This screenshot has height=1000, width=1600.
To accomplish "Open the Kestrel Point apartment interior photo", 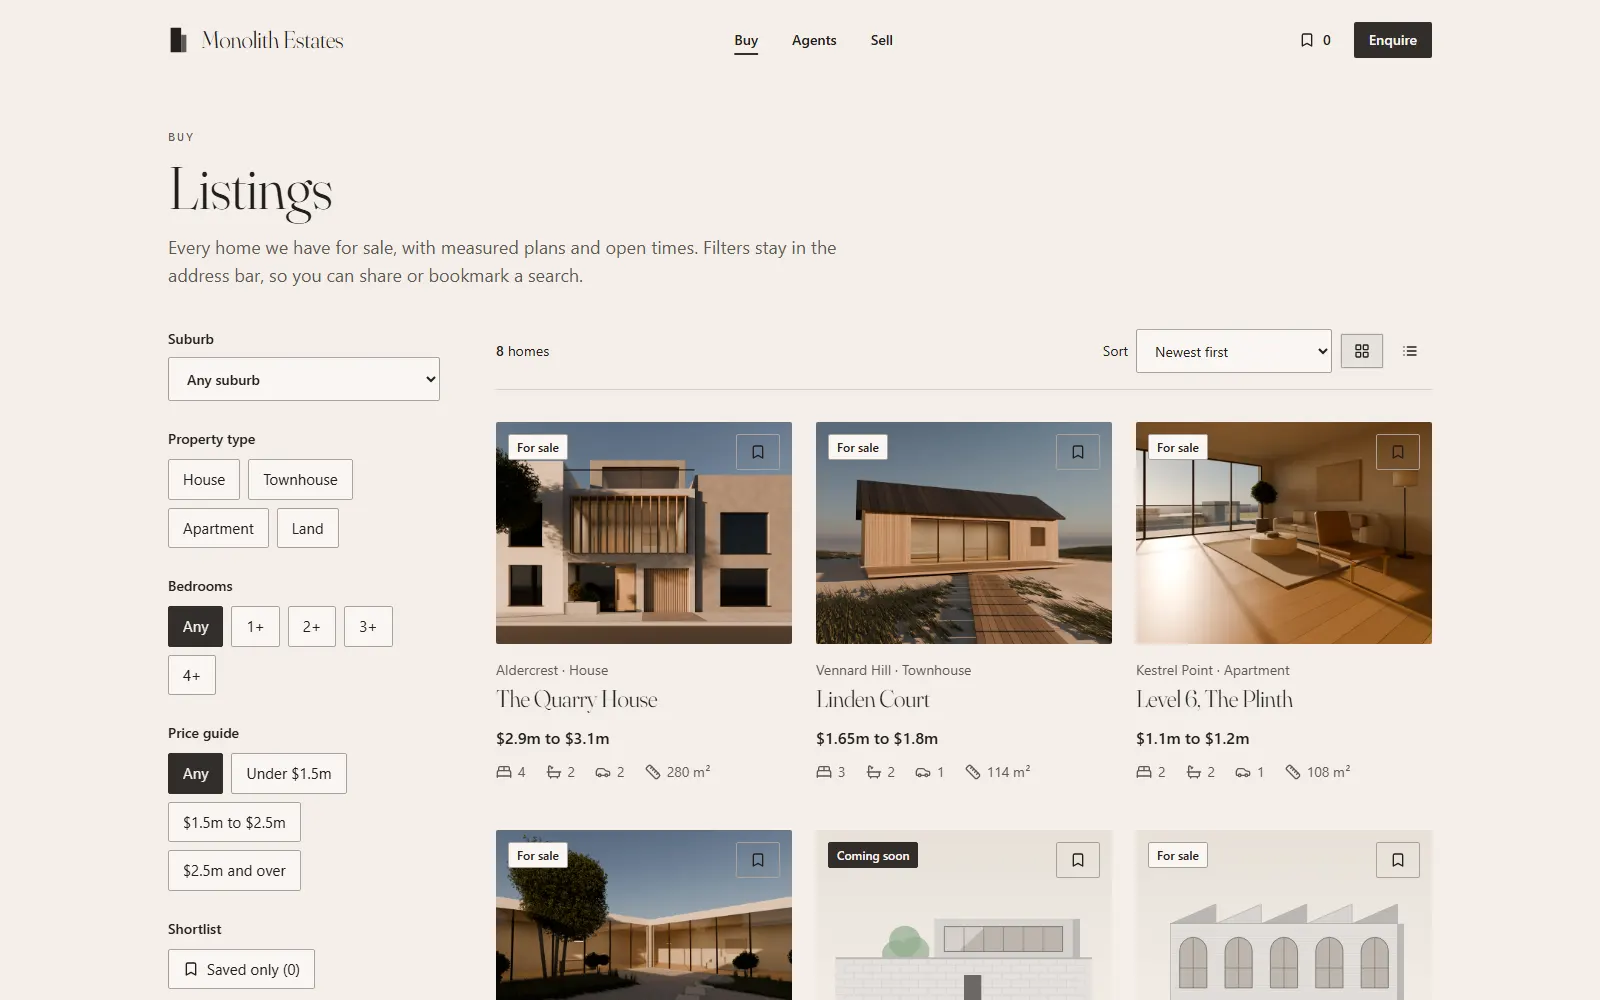I will (x=1284, y=533).
